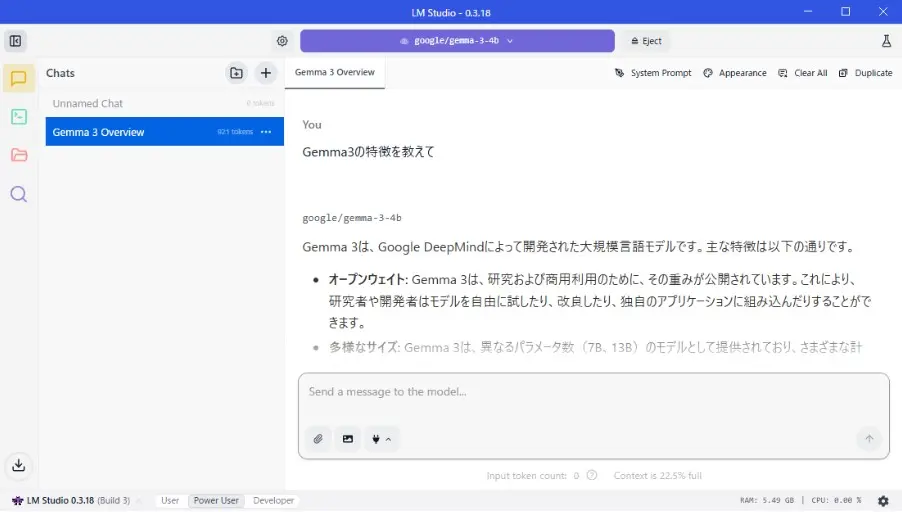Screen dimensions: 902x512
Task: Open the My Models folder icon
Action: 19,155
